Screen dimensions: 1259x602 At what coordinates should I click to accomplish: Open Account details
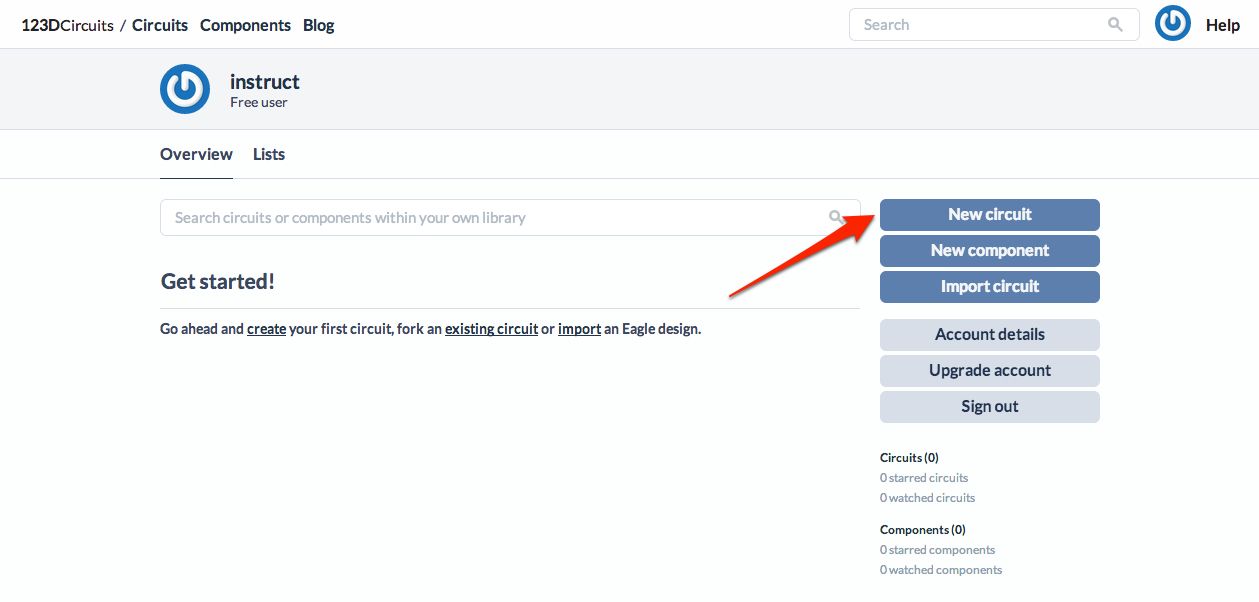point(989,334)
